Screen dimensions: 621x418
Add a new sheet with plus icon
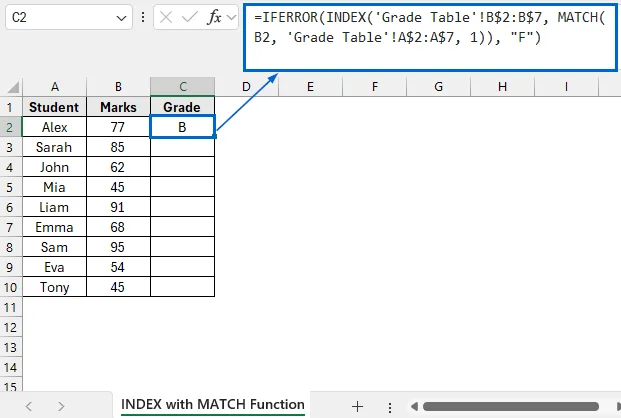(357, 406)
